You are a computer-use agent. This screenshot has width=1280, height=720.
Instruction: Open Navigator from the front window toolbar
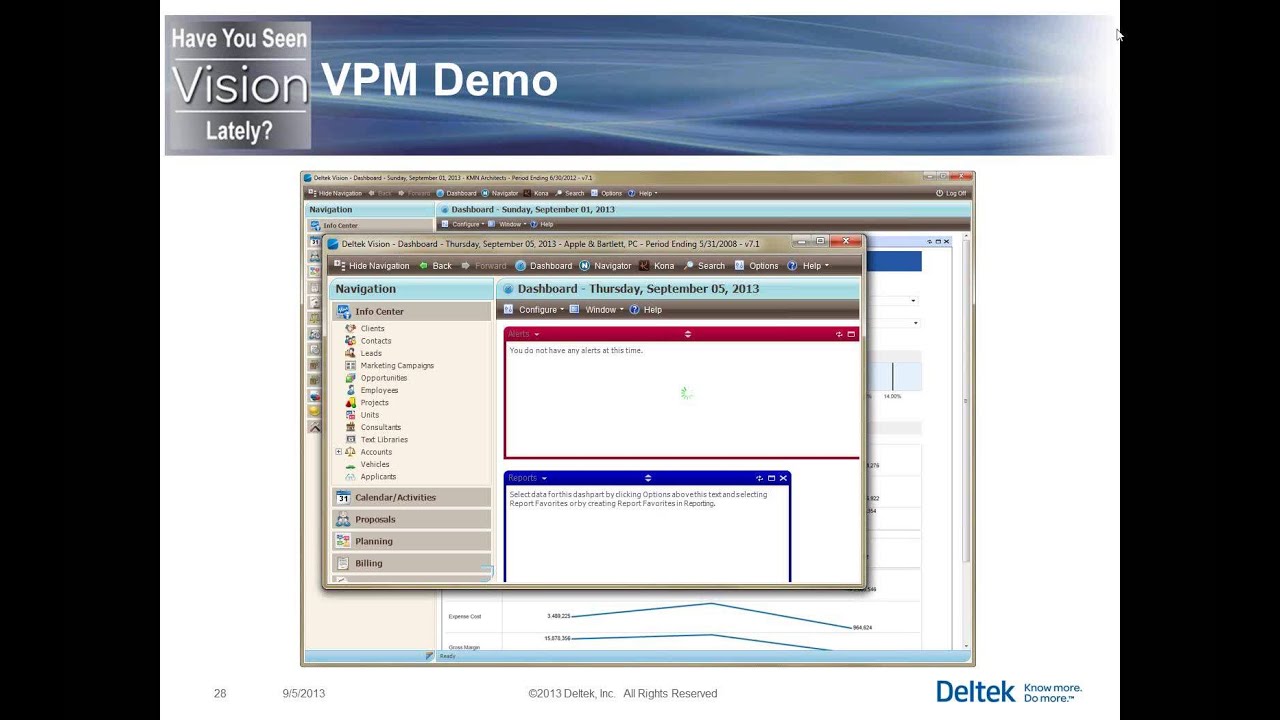click(x=605, y=266)
